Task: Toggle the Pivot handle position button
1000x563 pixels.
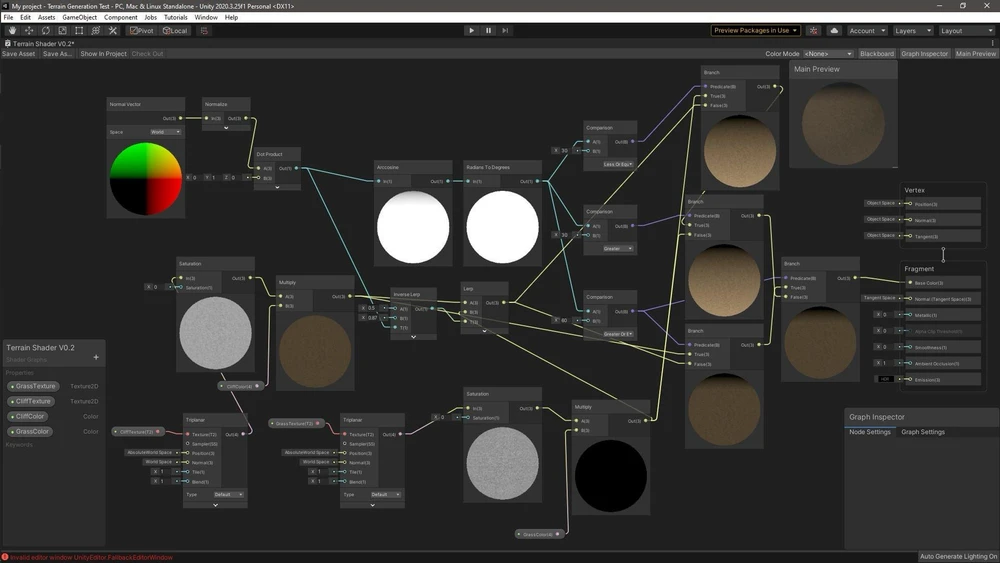Action: 141,31
